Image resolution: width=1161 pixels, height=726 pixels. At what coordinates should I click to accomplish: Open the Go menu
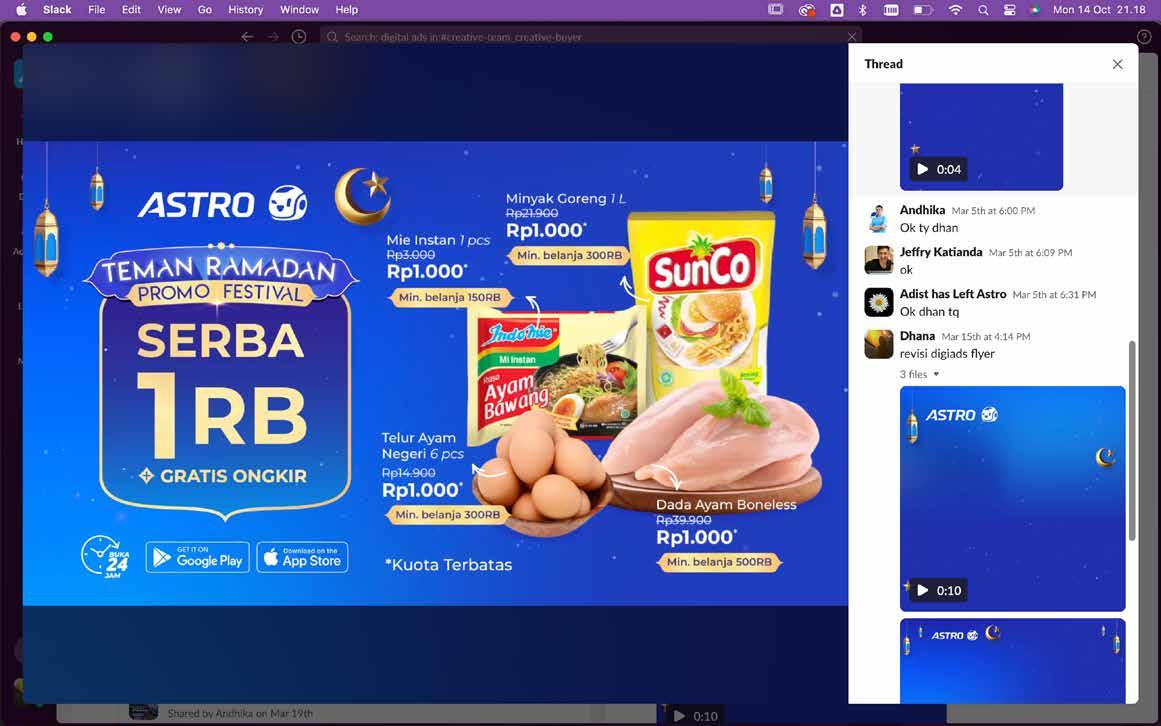click(204, 10)
